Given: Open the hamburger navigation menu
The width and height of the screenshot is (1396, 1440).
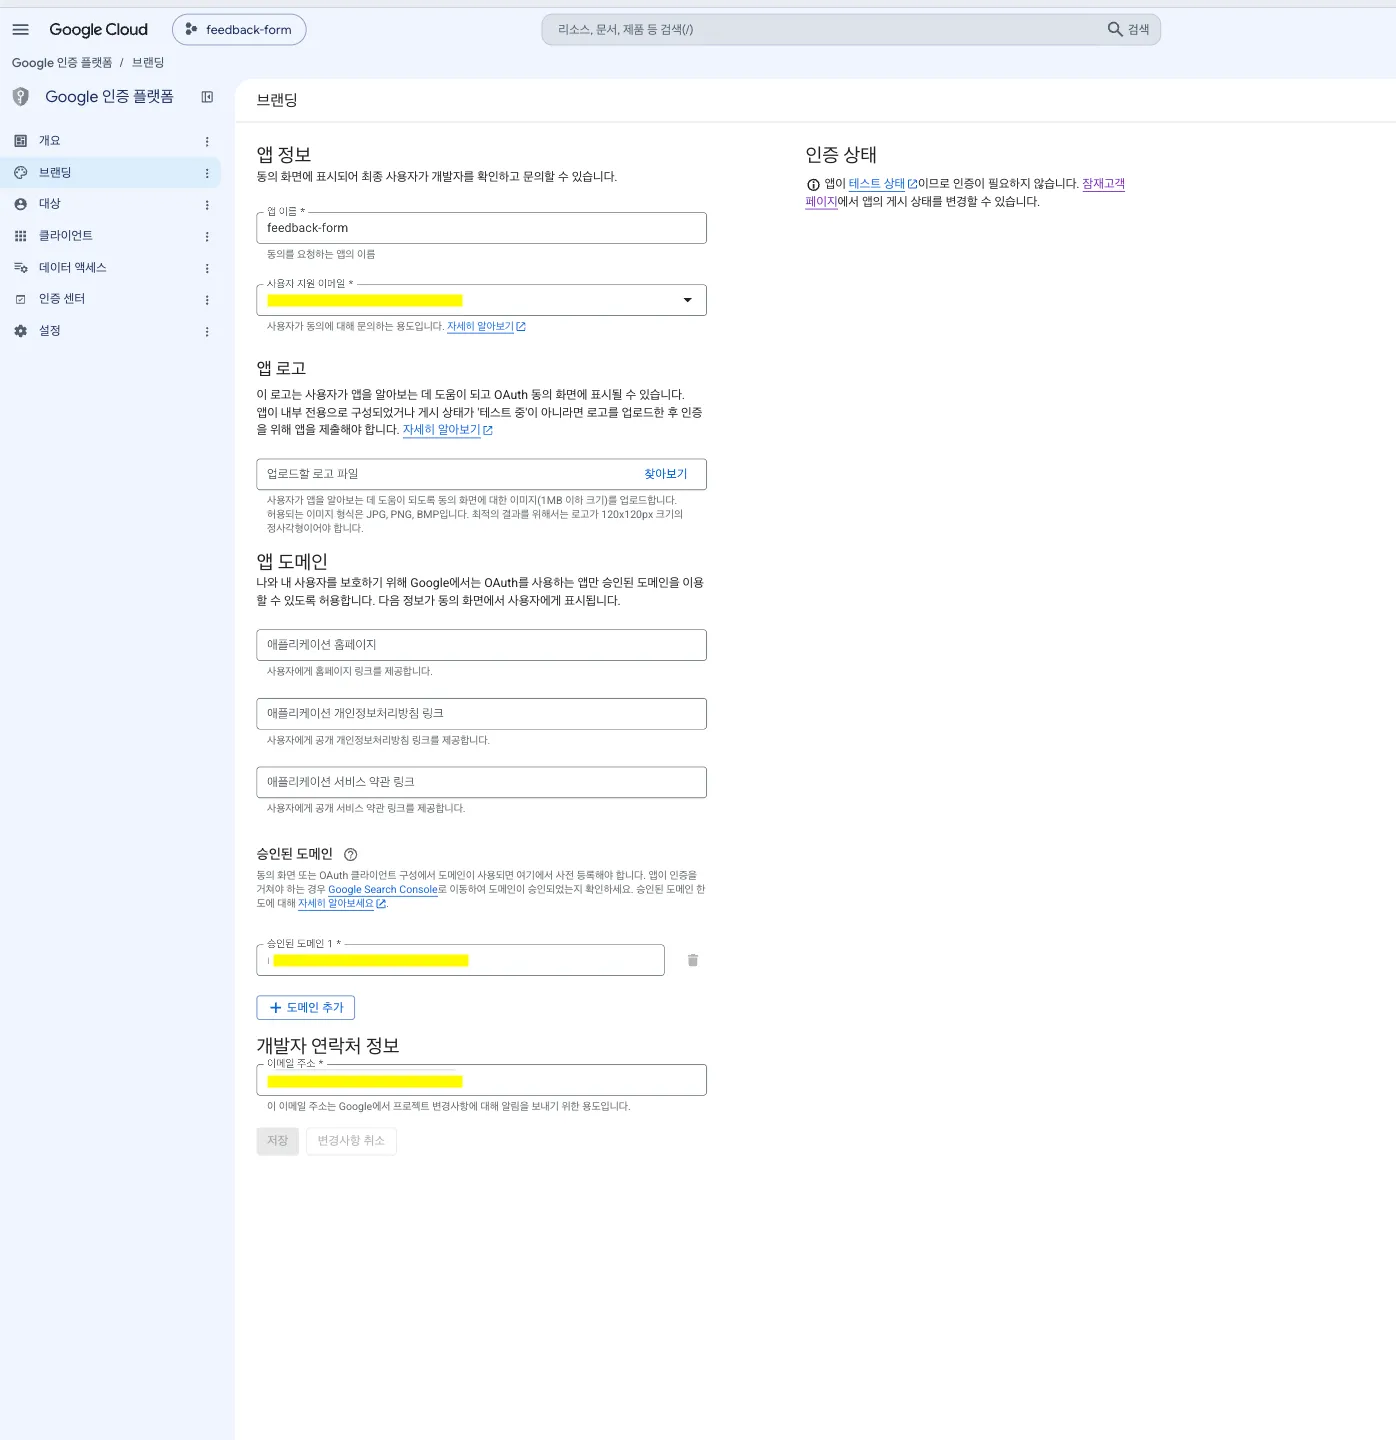Looking at the screenshot, I should point(20,30).
